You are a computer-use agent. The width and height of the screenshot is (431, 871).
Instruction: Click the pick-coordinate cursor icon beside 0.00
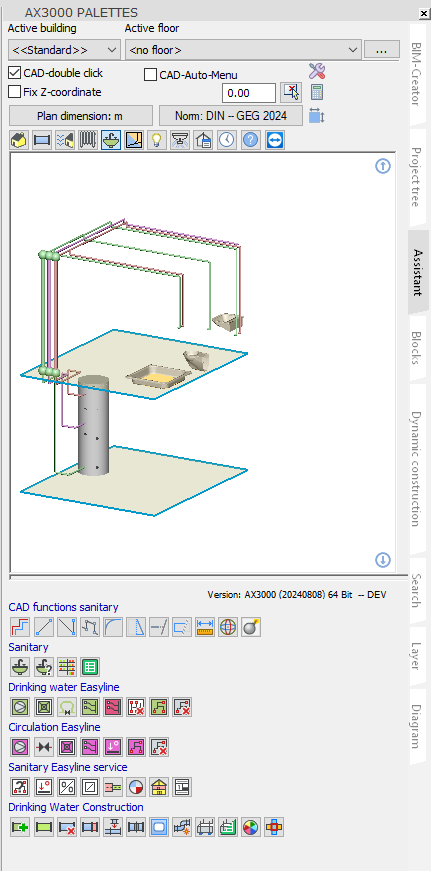click(x=290, y=92)
